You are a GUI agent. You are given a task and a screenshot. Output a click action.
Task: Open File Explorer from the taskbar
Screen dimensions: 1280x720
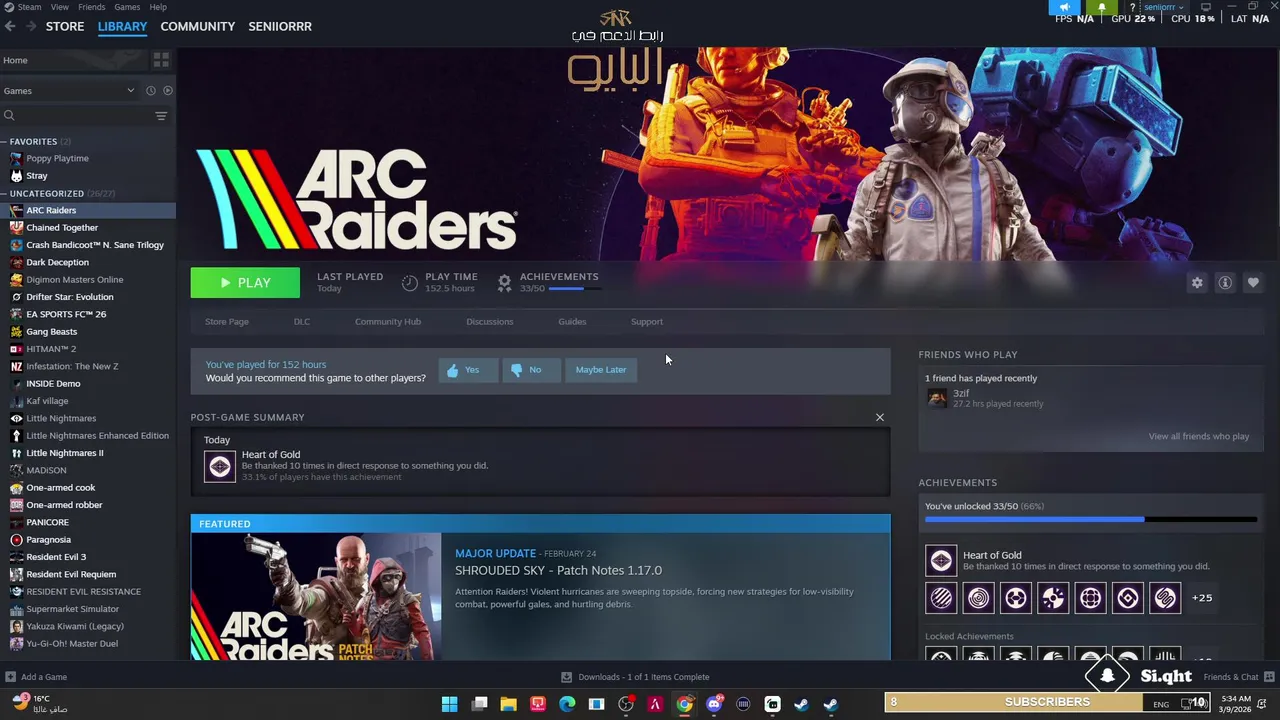508,704
